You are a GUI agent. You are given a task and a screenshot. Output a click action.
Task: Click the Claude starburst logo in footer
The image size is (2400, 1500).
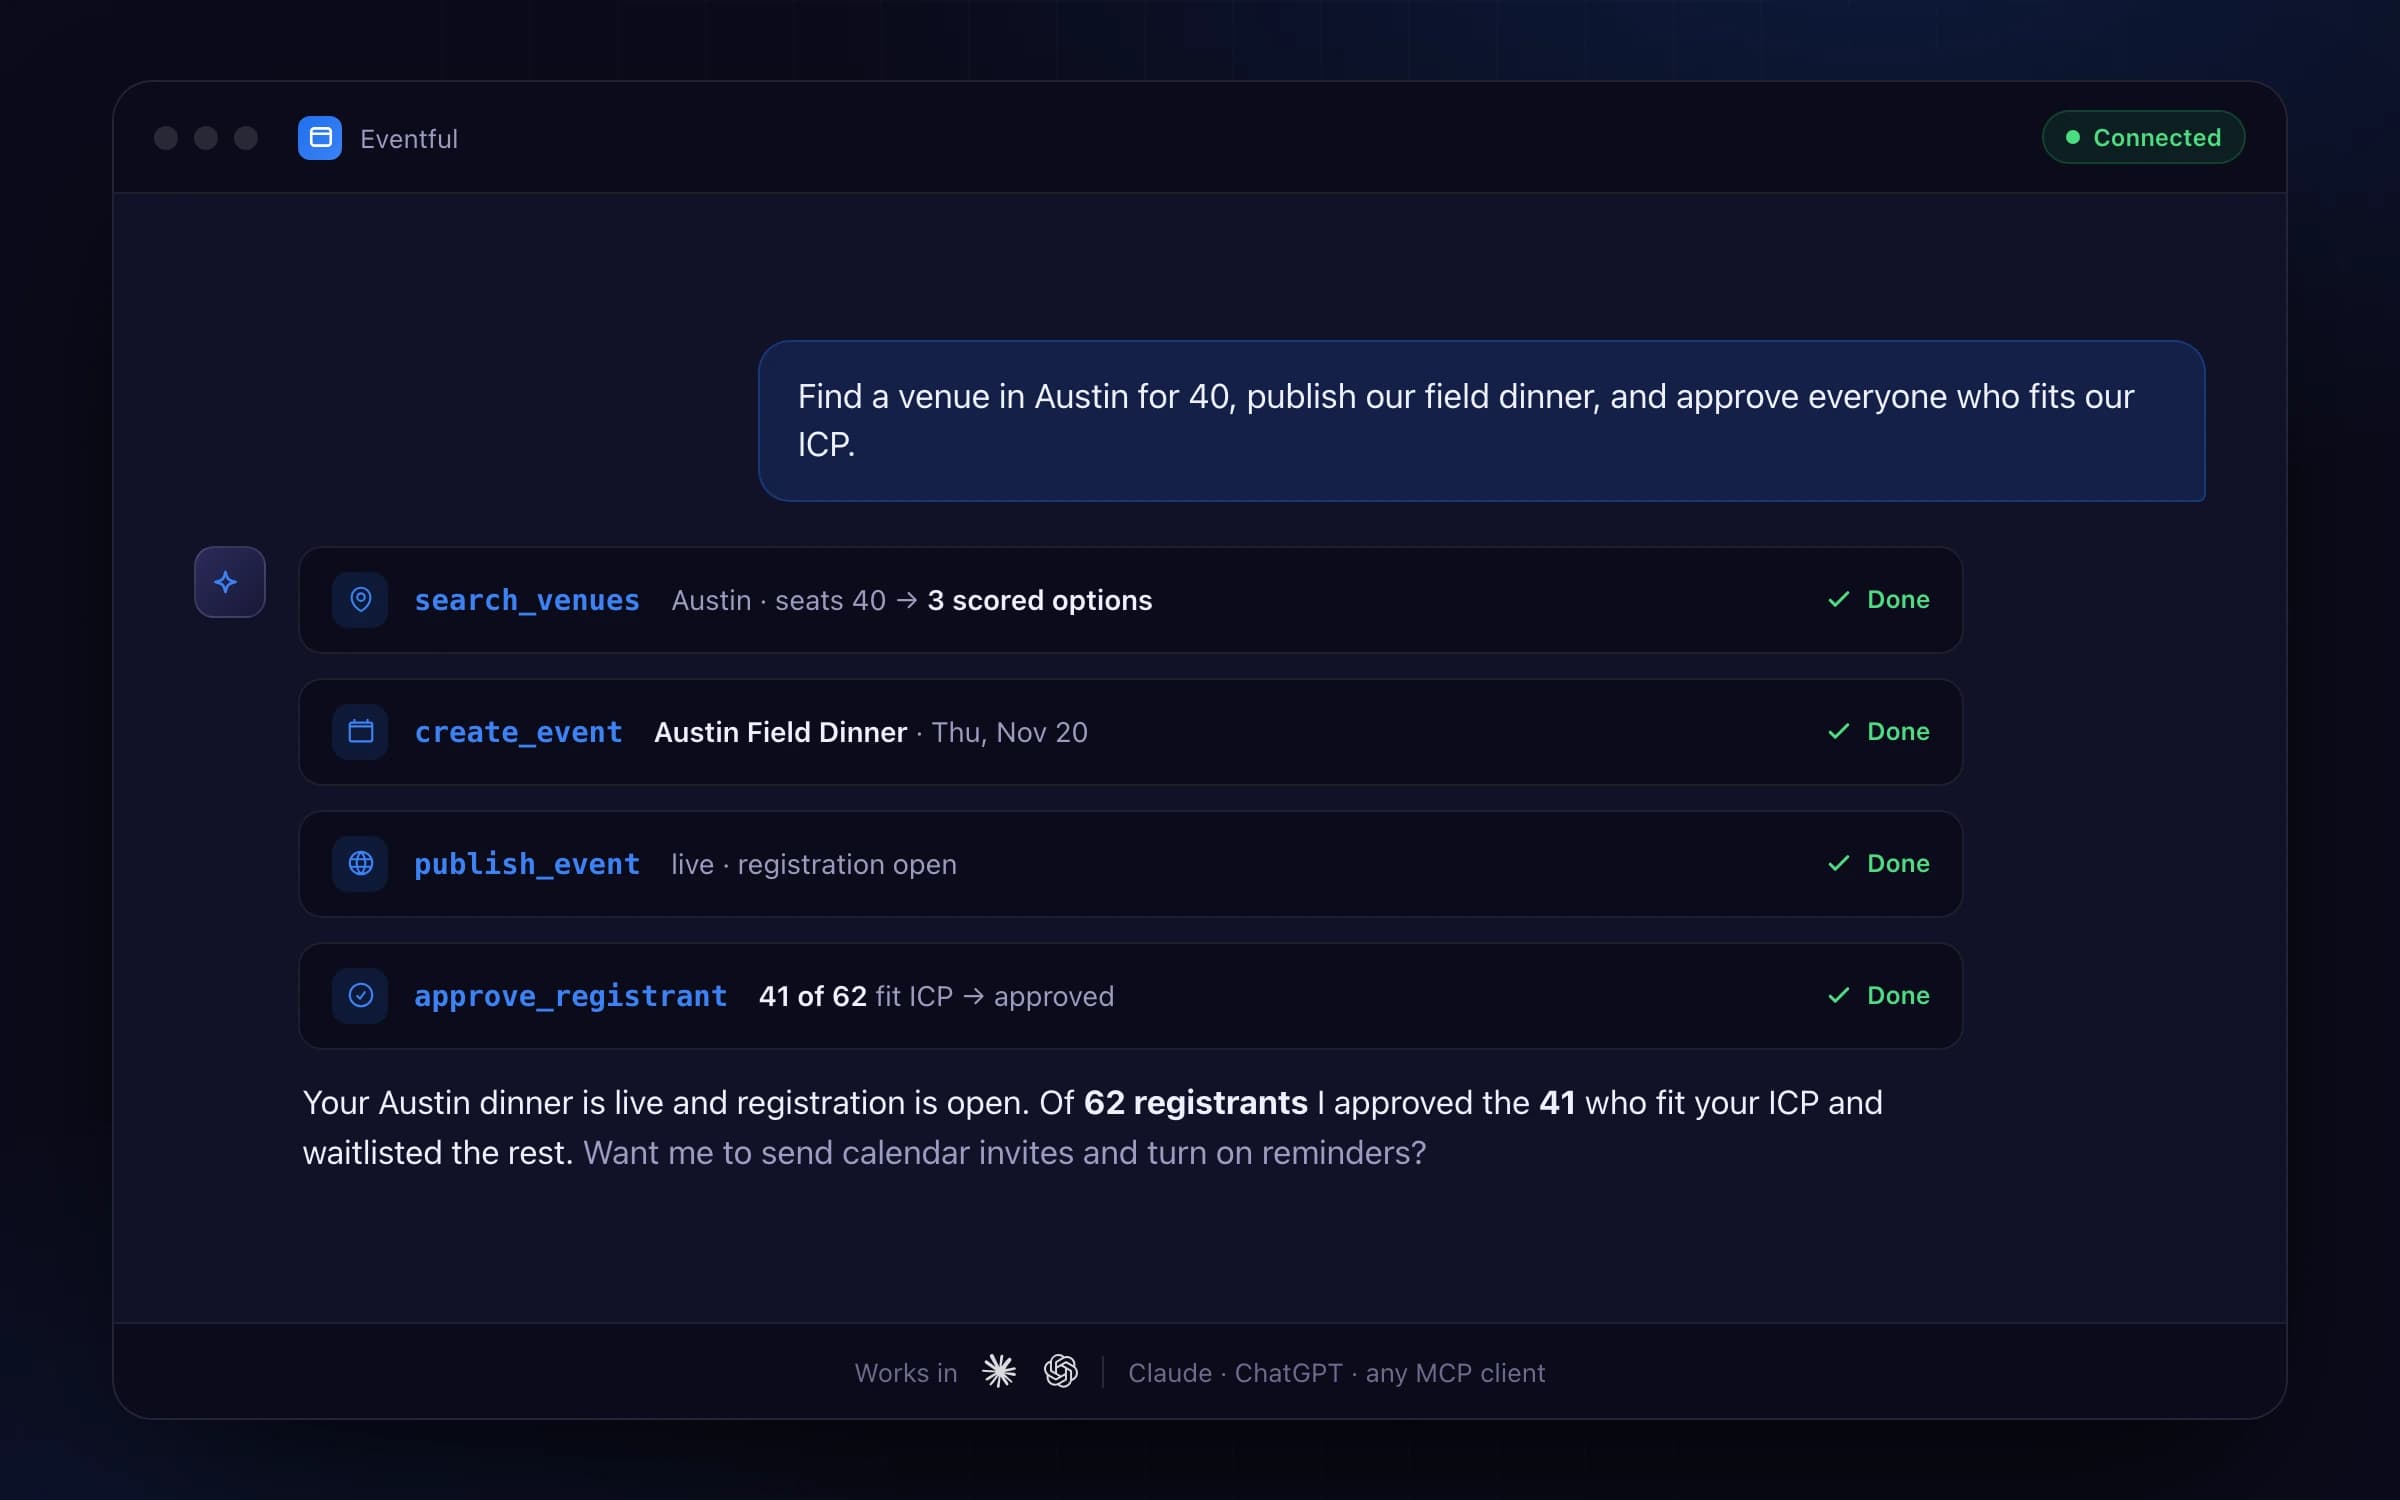tap(999, 1372)
